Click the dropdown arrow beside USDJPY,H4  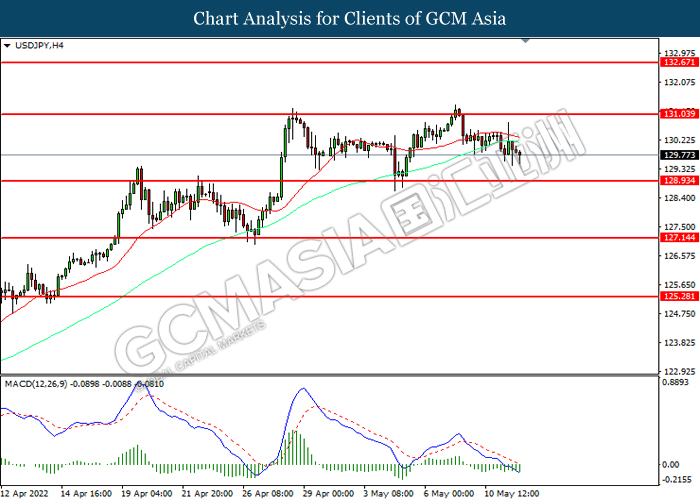click(7, 46)
